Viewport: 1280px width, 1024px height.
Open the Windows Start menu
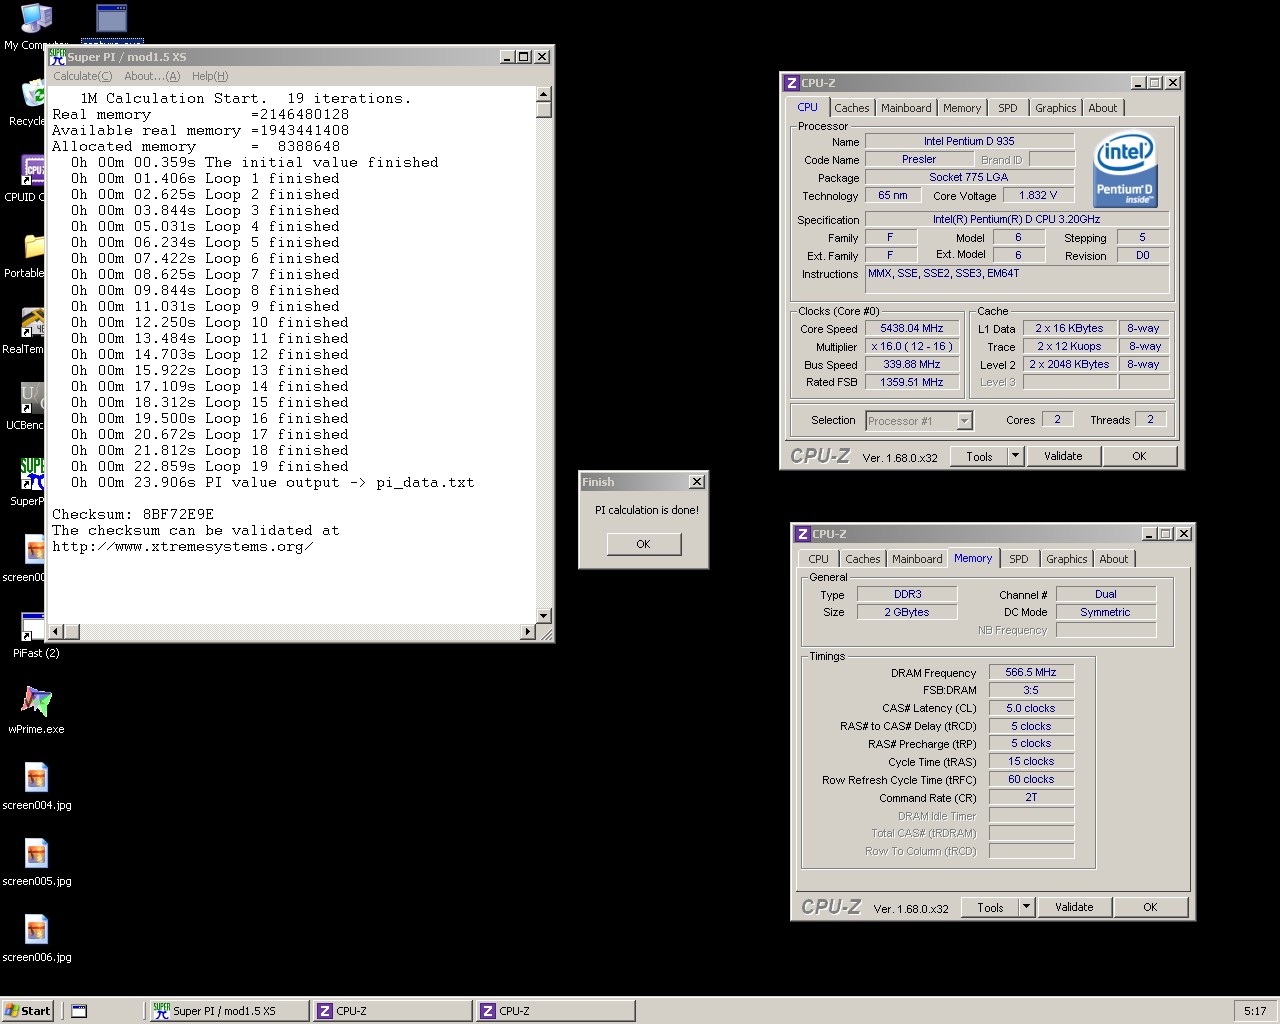28,1011
